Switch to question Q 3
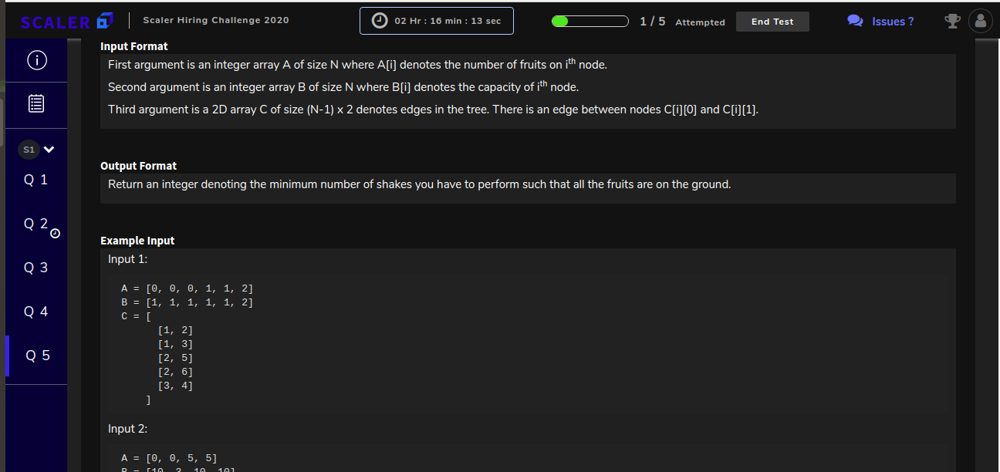This screenshot has height=472, width=1000. coord(36,267)
